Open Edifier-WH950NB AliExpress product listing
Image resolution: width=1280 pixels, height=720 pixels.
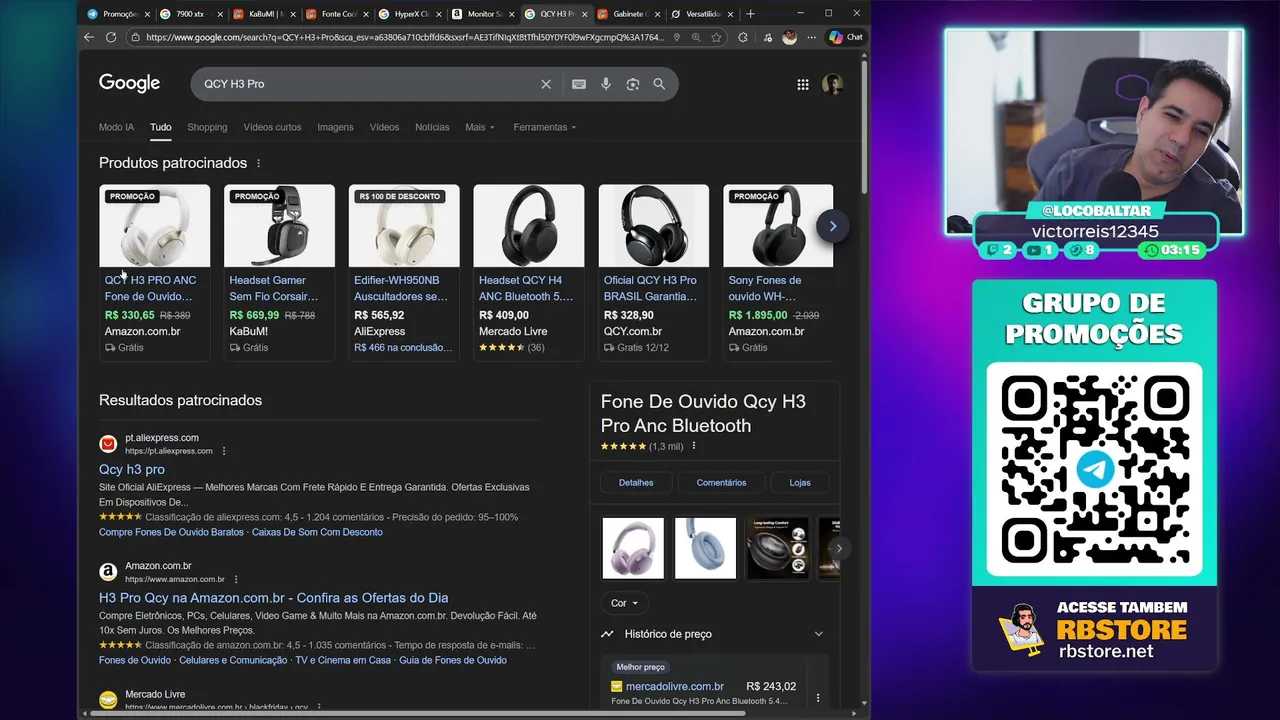[x=404, y=271]
